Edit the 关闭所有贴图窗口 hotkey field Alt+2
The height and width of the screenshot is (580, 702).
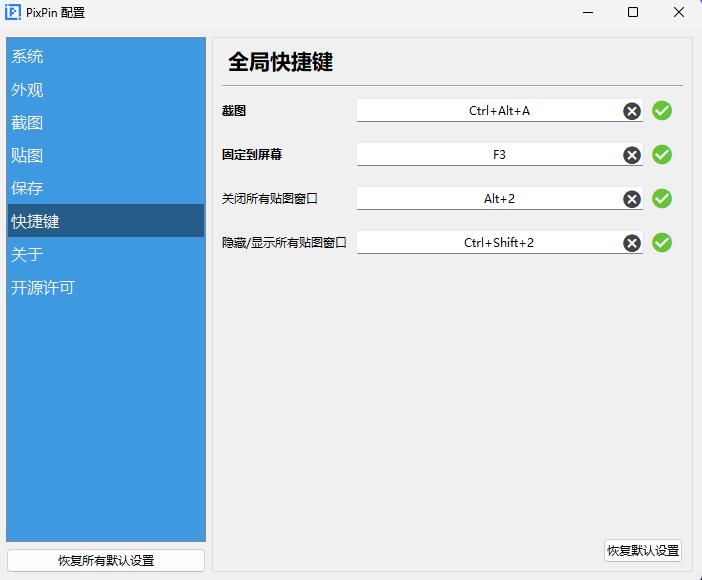pos(500,198)
